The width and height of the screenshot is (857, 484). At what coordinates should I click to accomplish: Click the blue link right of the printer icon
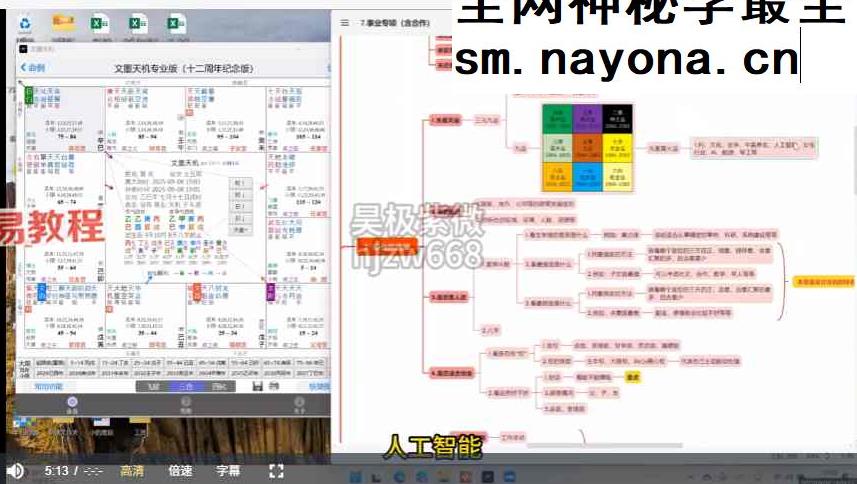[319, 386]
